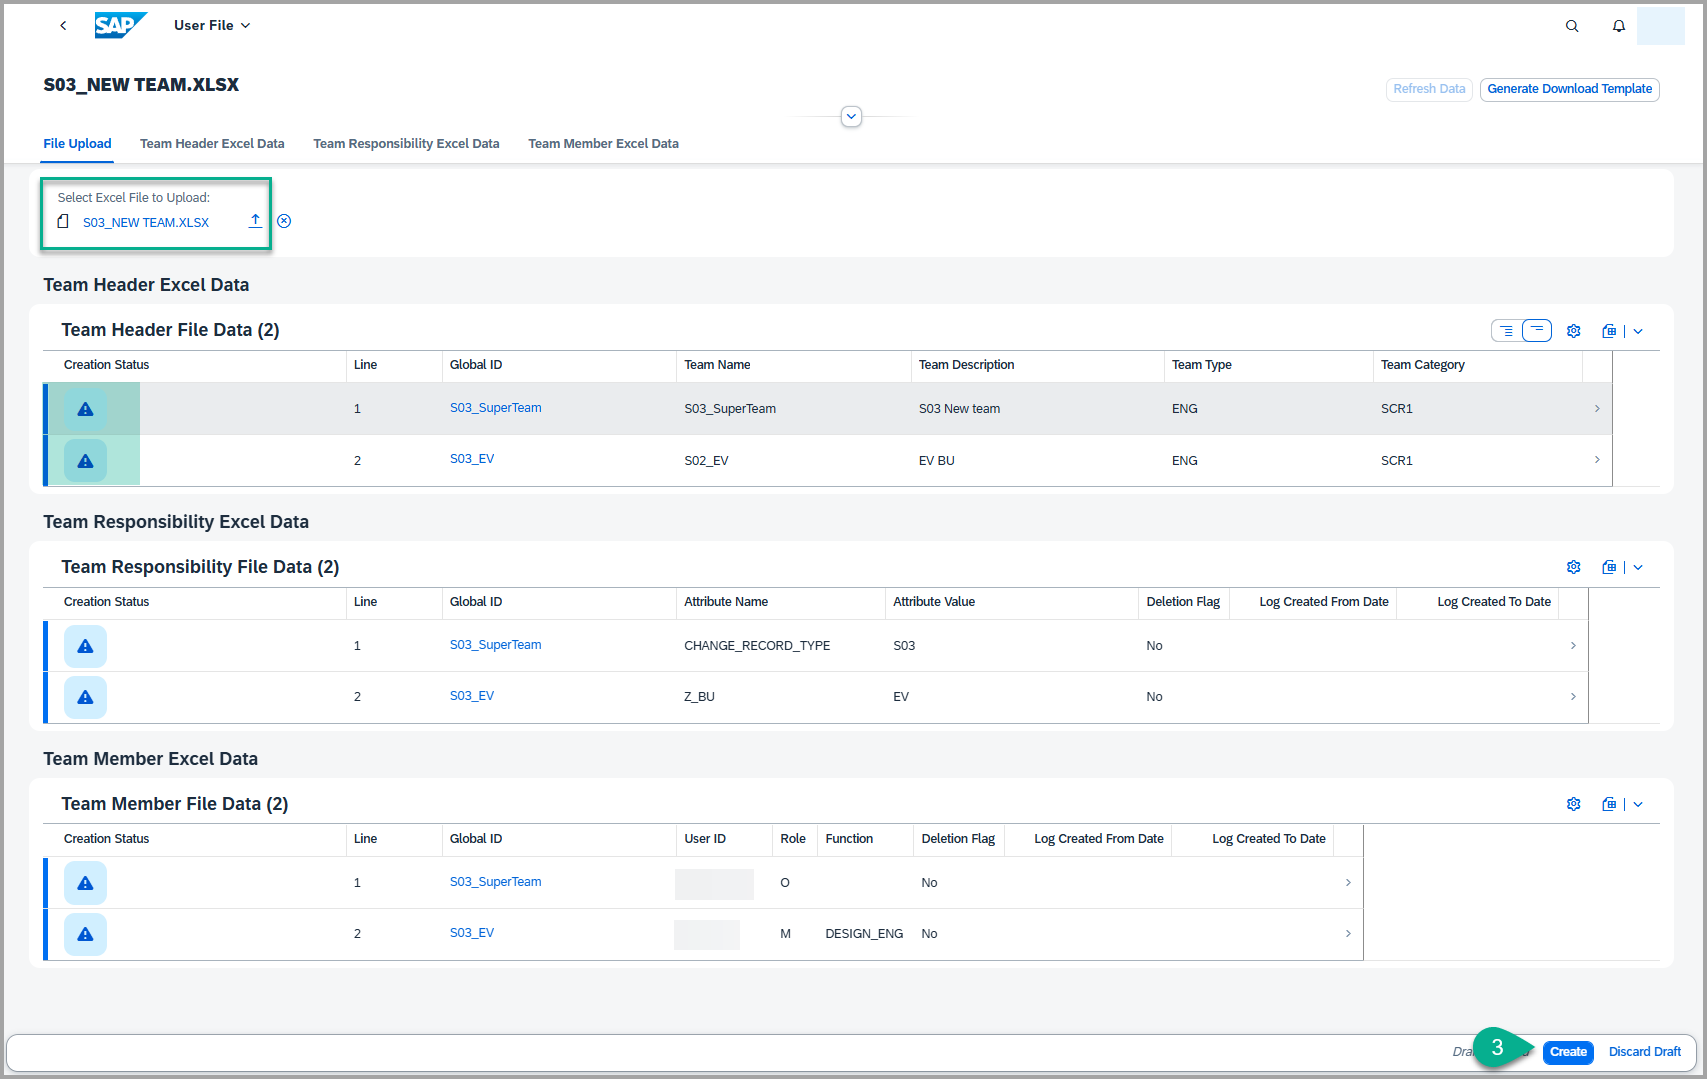Image resolution: width=1707 pixels, height=1079 pixels.
Task: Open Team Header table settings gear
Action: 1573,331
